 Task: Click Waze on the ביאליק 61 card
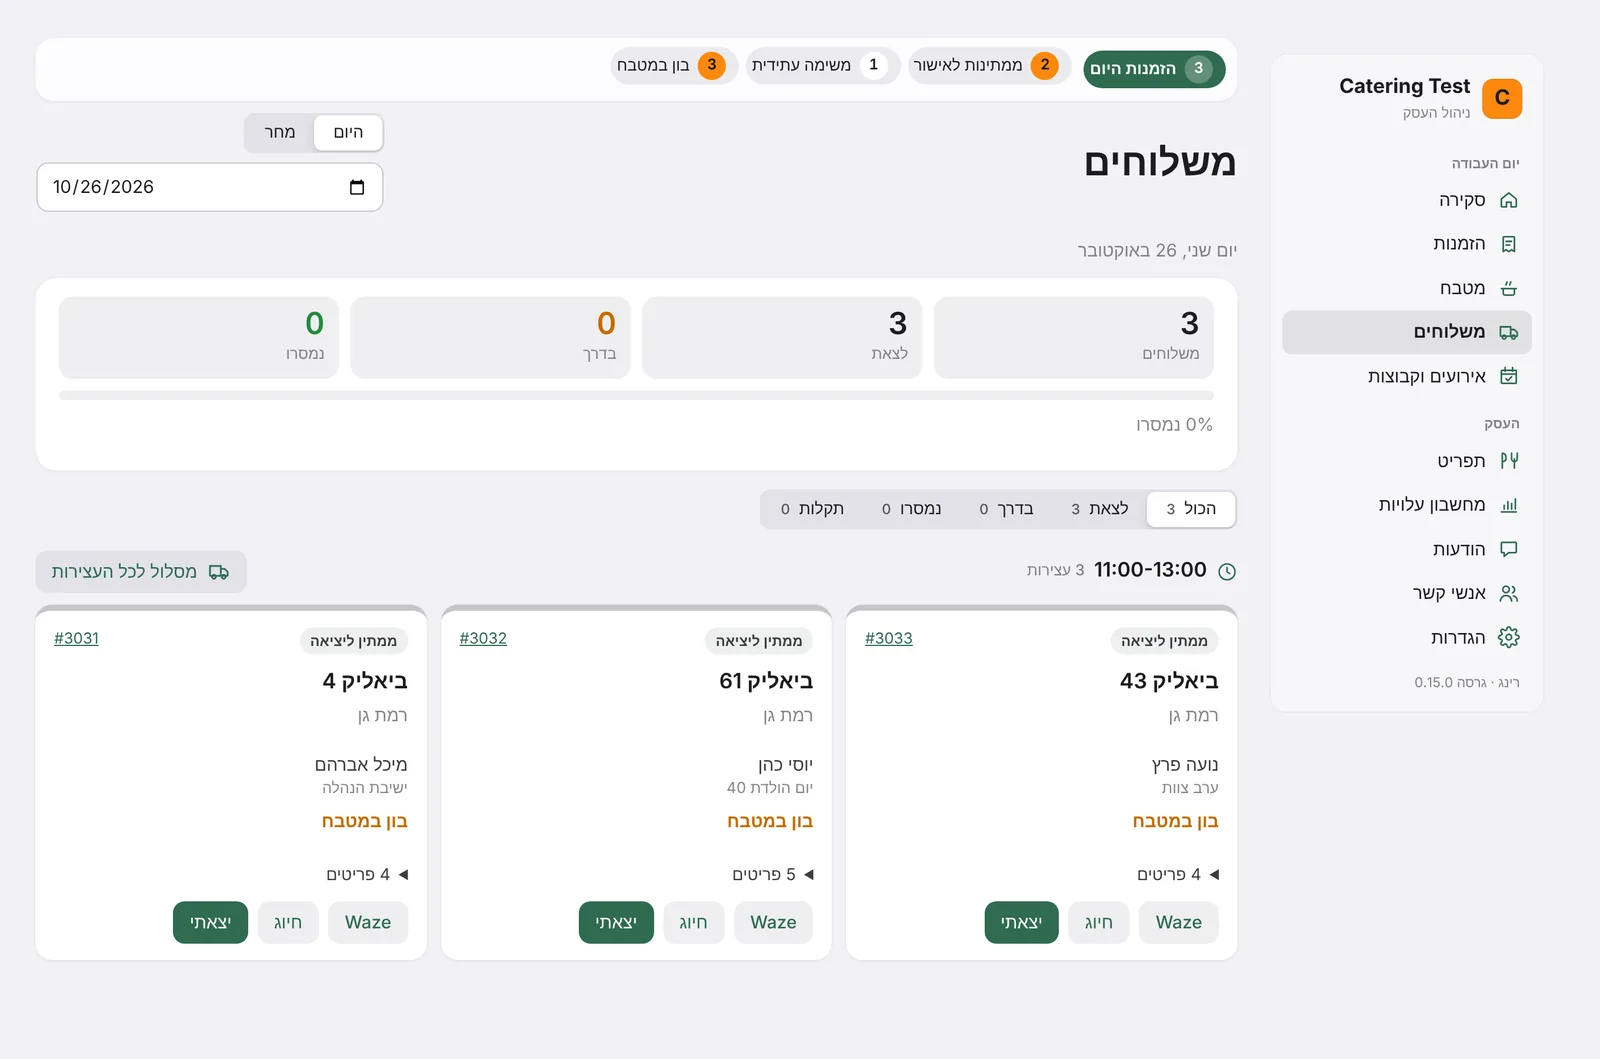[773, 922]
